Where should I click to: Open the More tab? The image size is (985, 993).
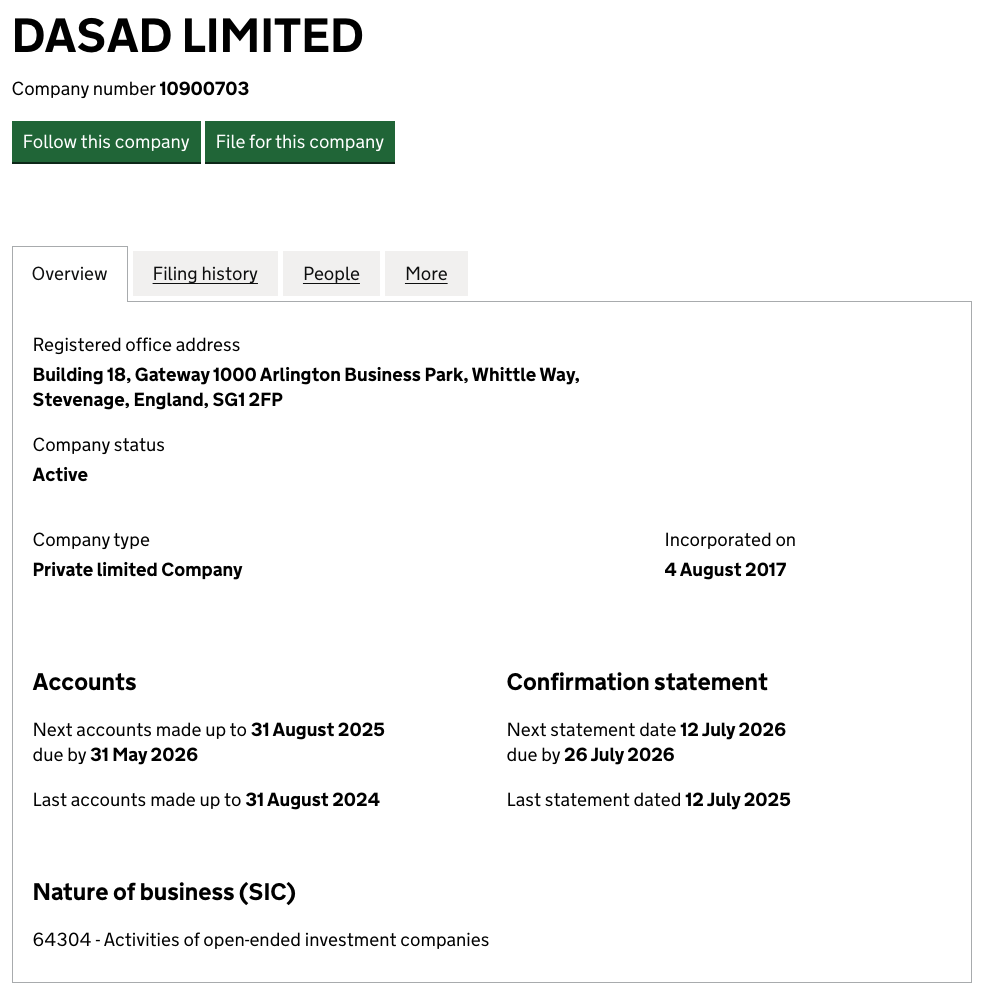coord(426,274)
